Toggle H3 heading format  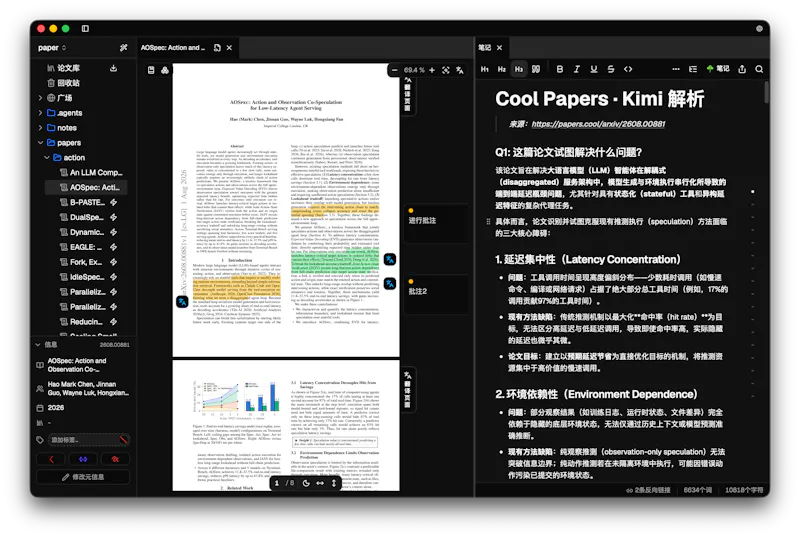click(x=518, y=69)
